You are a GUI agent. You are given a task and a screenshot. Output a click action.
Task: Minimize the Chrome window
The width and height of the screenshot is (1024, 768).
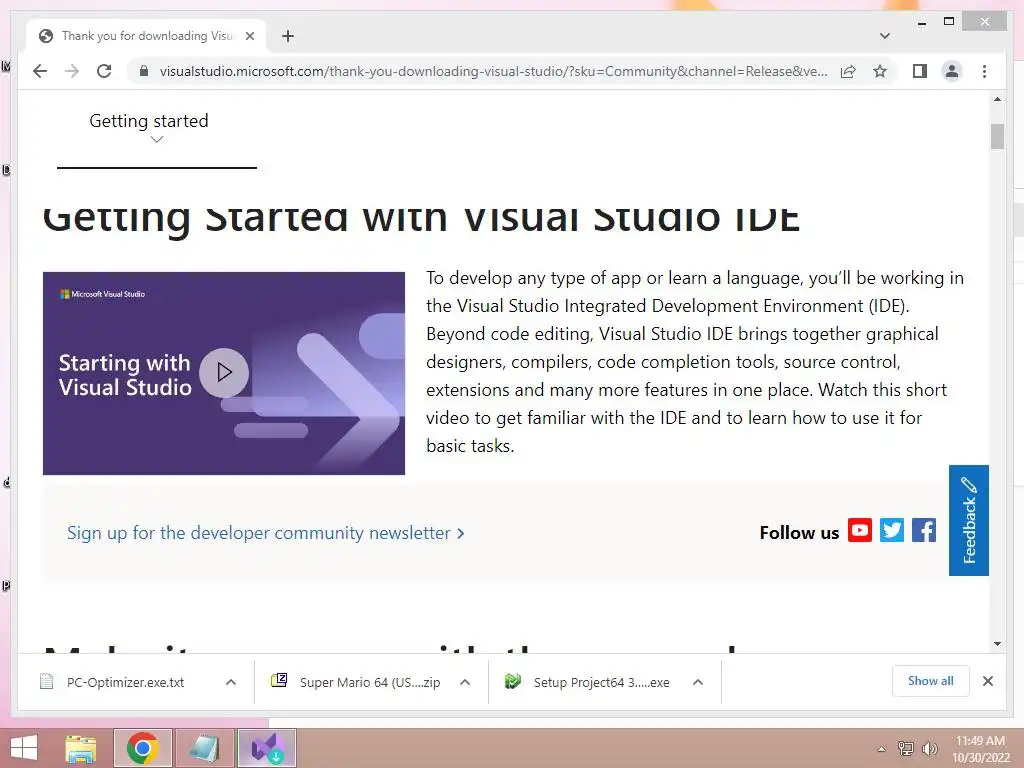pos(921,23)
